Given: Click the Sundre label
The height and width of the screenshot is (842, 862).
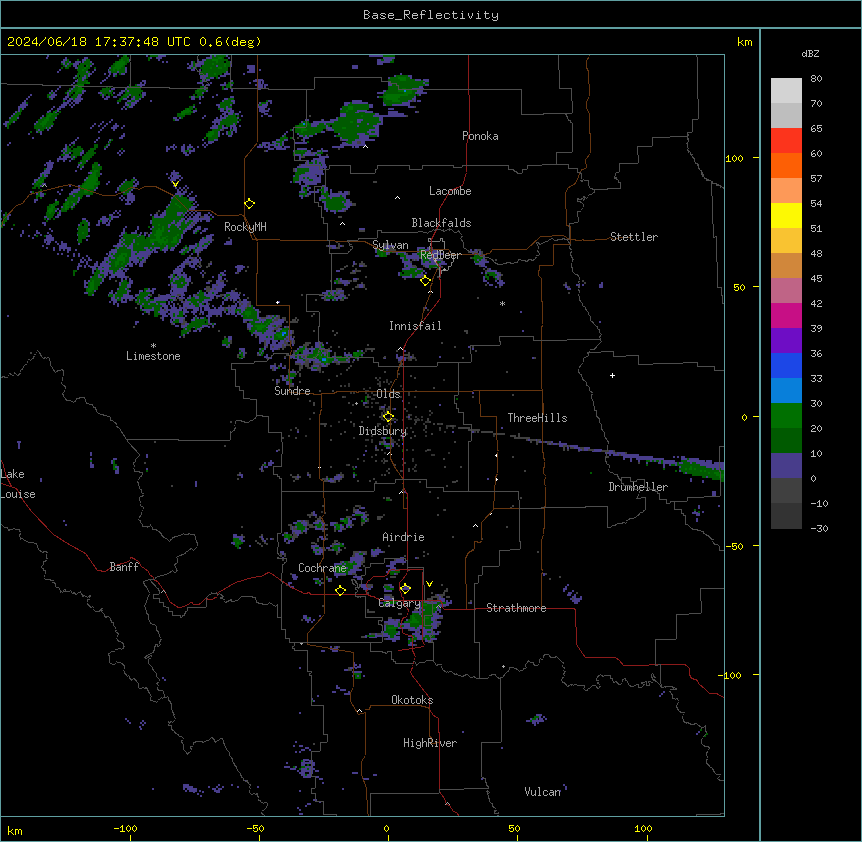Looking at the screenshot, I should 292,391.
